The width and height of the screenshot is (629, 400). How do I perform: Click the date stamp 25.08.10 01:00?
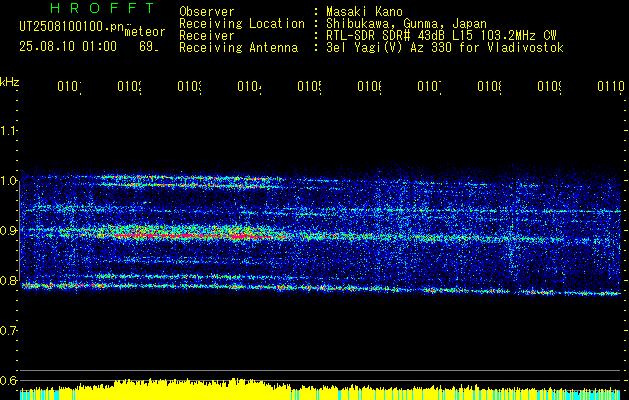[x=68, y=47]
